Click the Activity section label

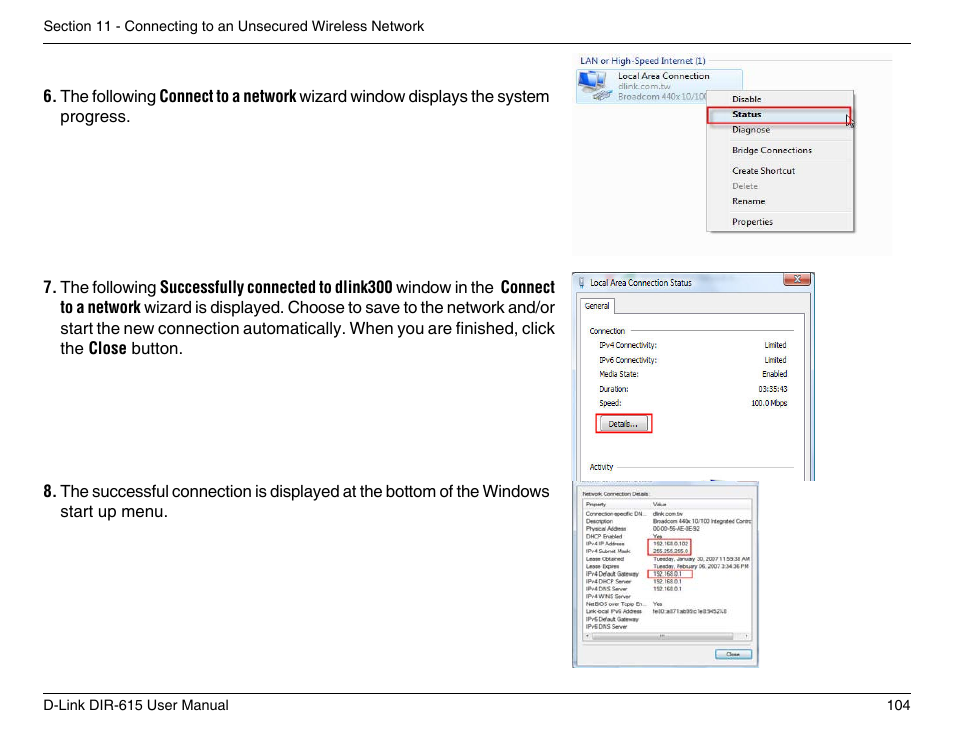click(x=601, y=467)
